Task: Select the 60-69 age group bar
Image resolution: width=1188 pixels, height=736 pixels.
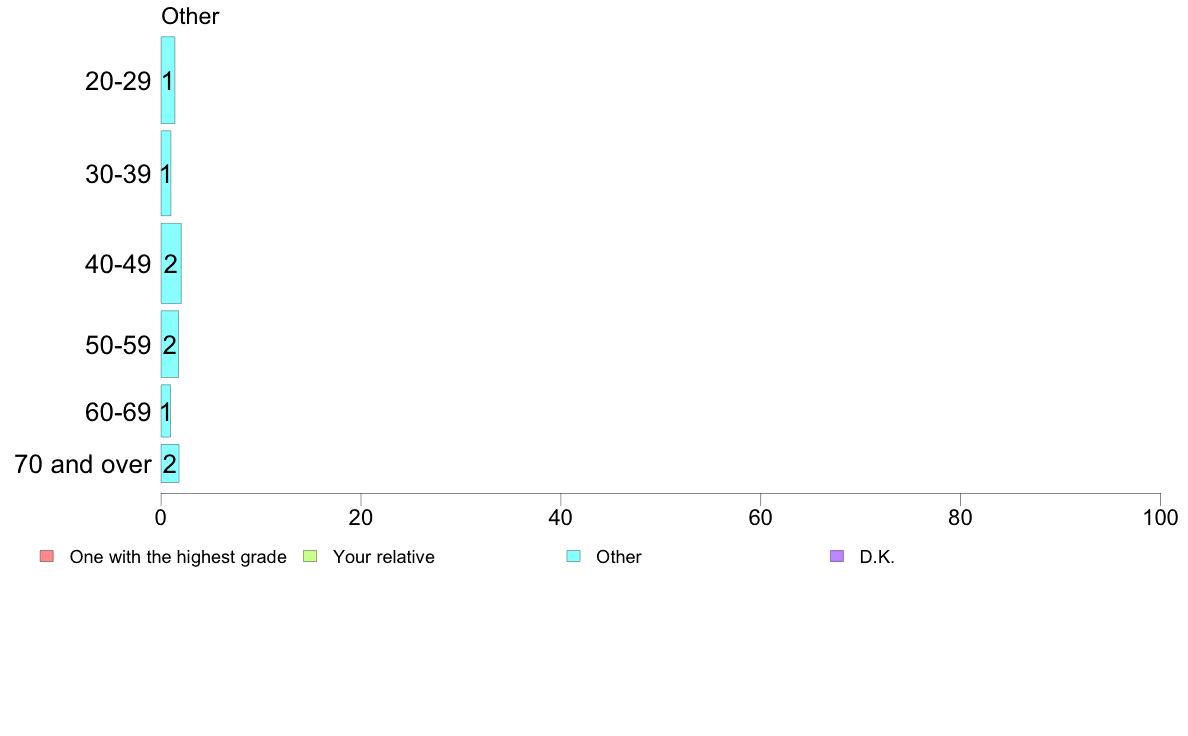Action: tap(166, 411)
